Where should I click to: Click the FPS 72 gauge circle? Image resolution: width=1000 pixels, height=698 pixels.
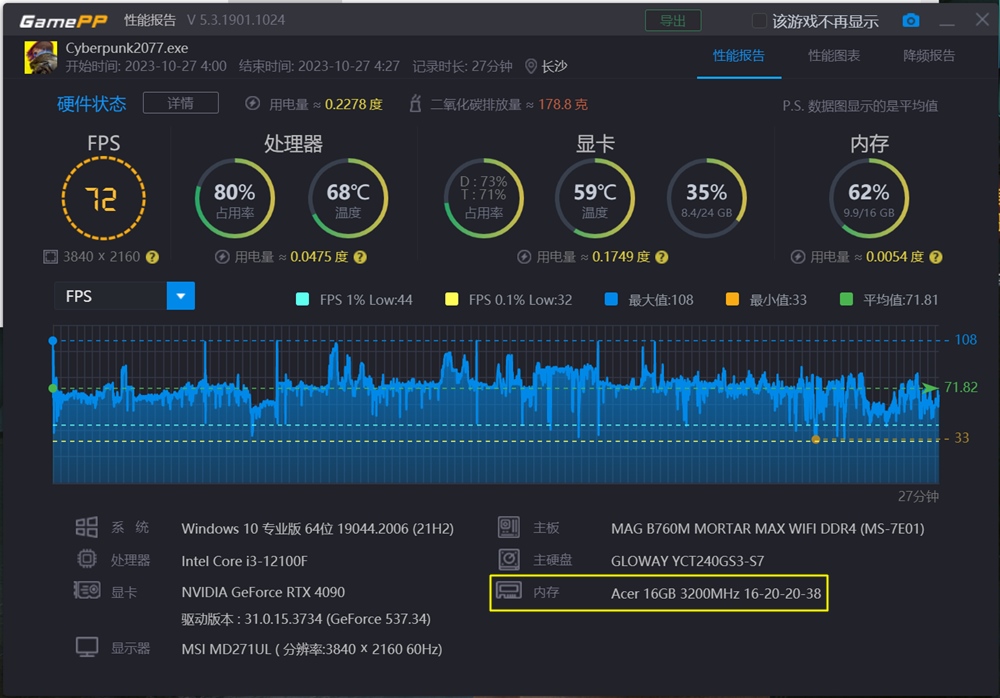[x=103, y=198]
